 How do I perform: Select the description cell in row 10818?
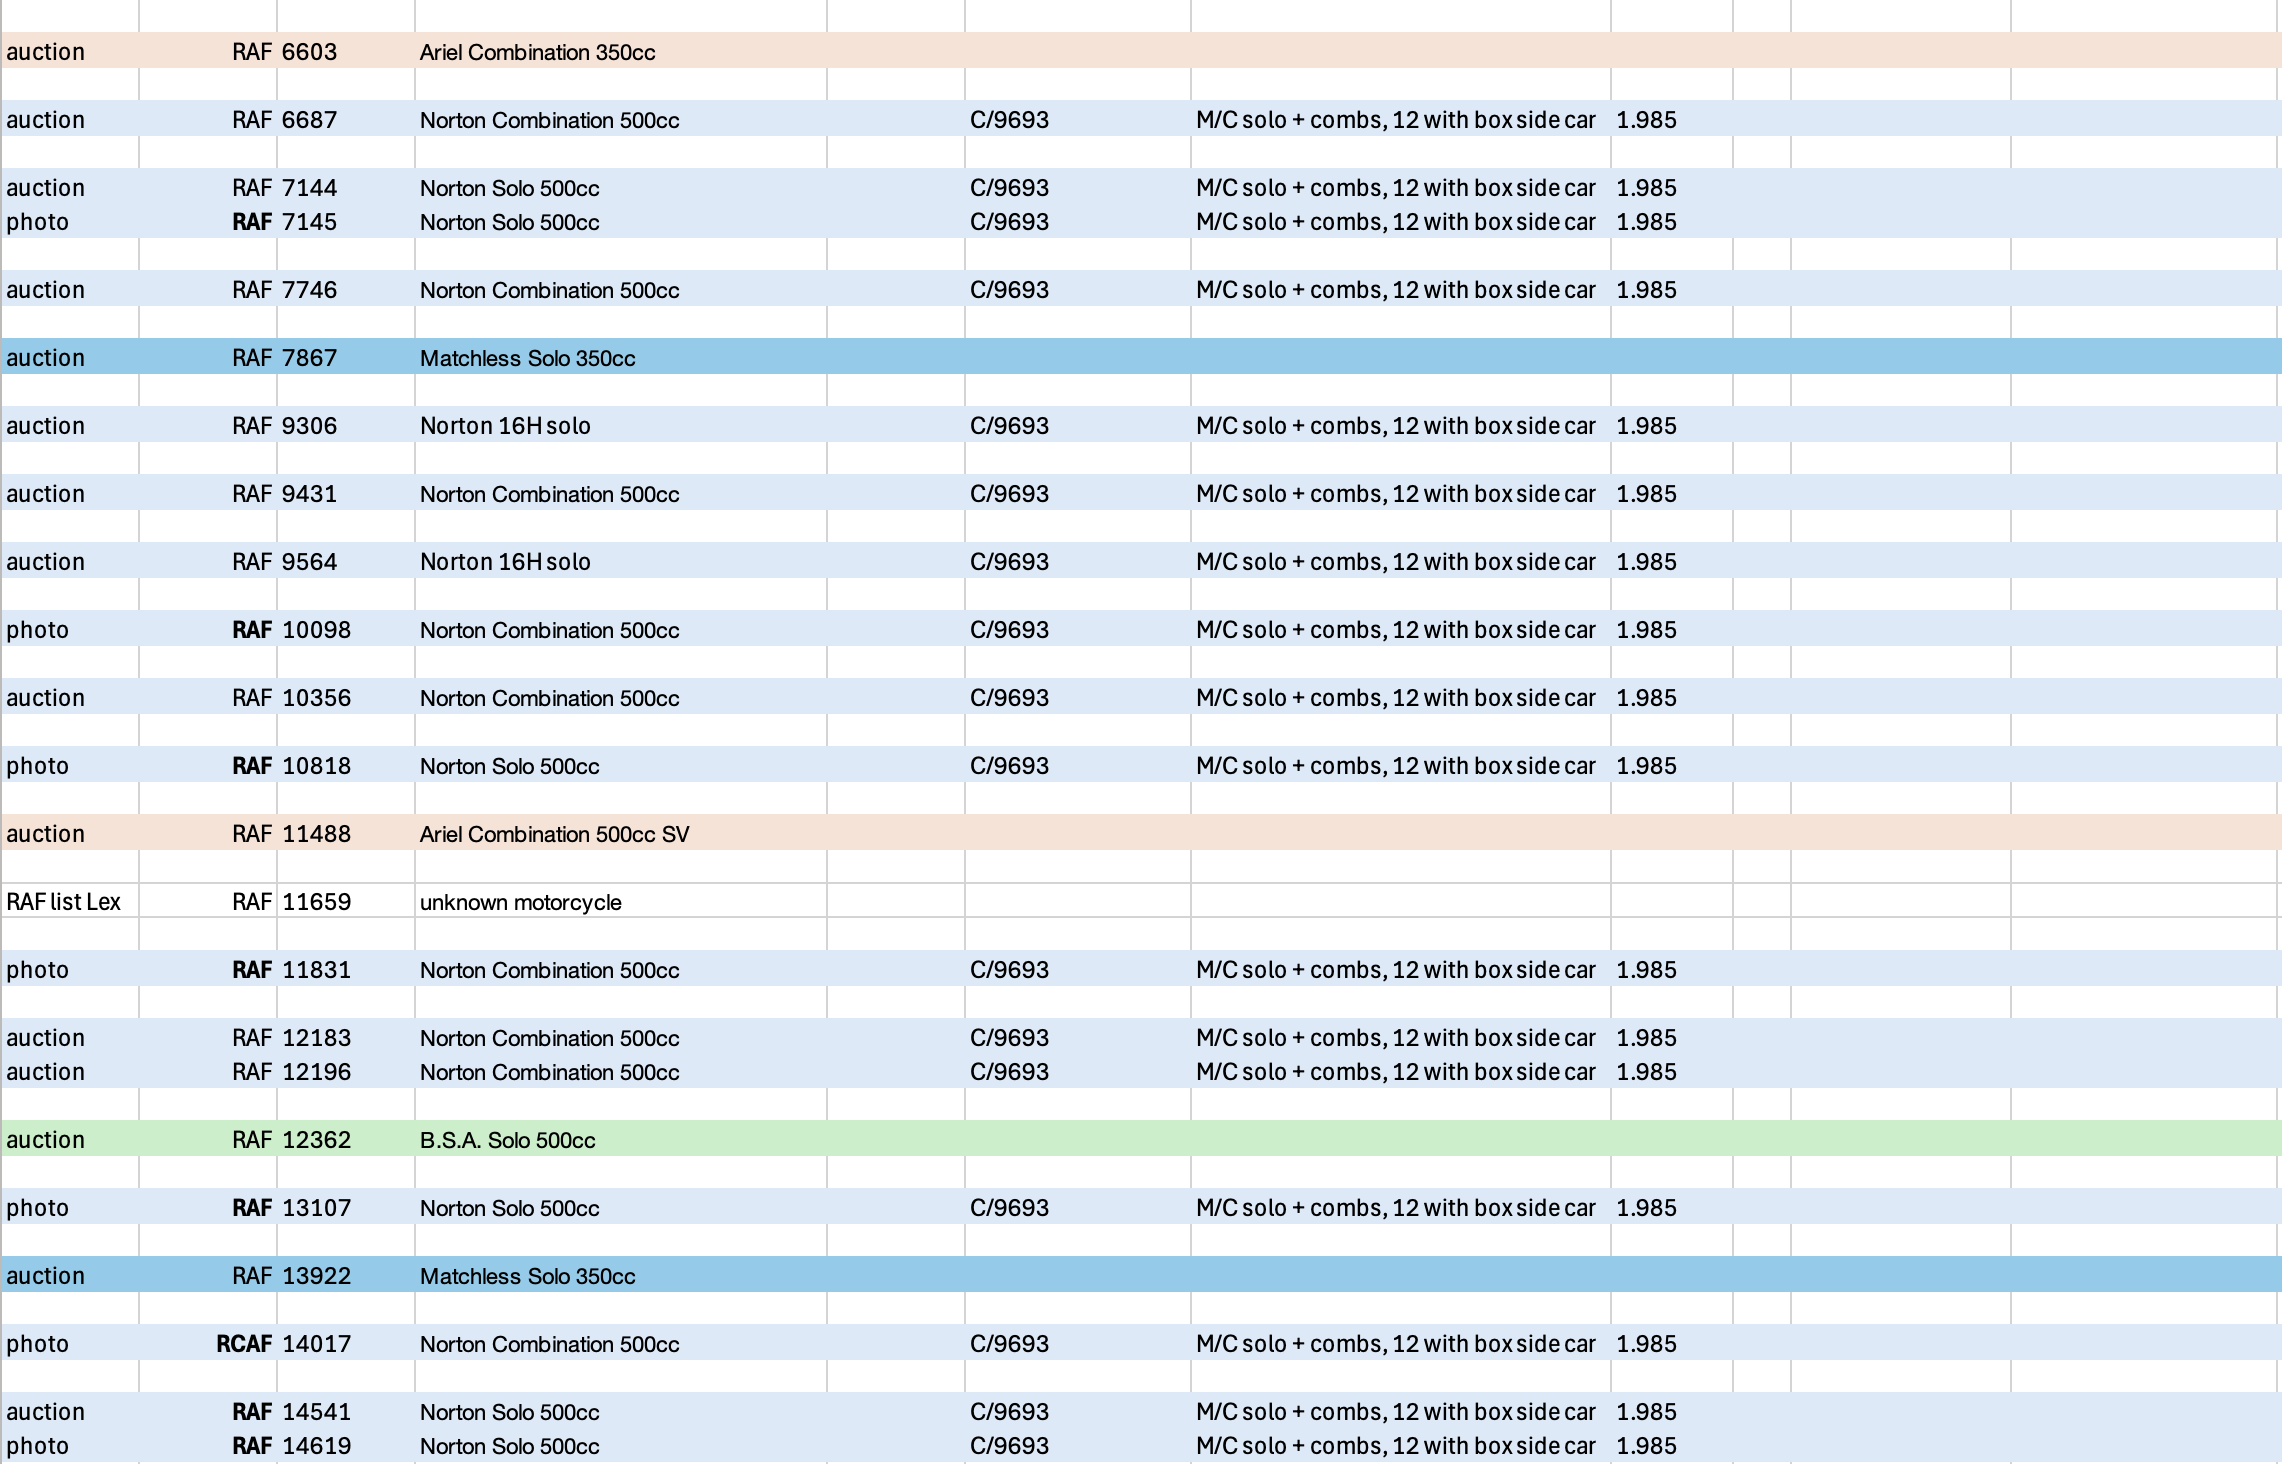[1400, 765]
